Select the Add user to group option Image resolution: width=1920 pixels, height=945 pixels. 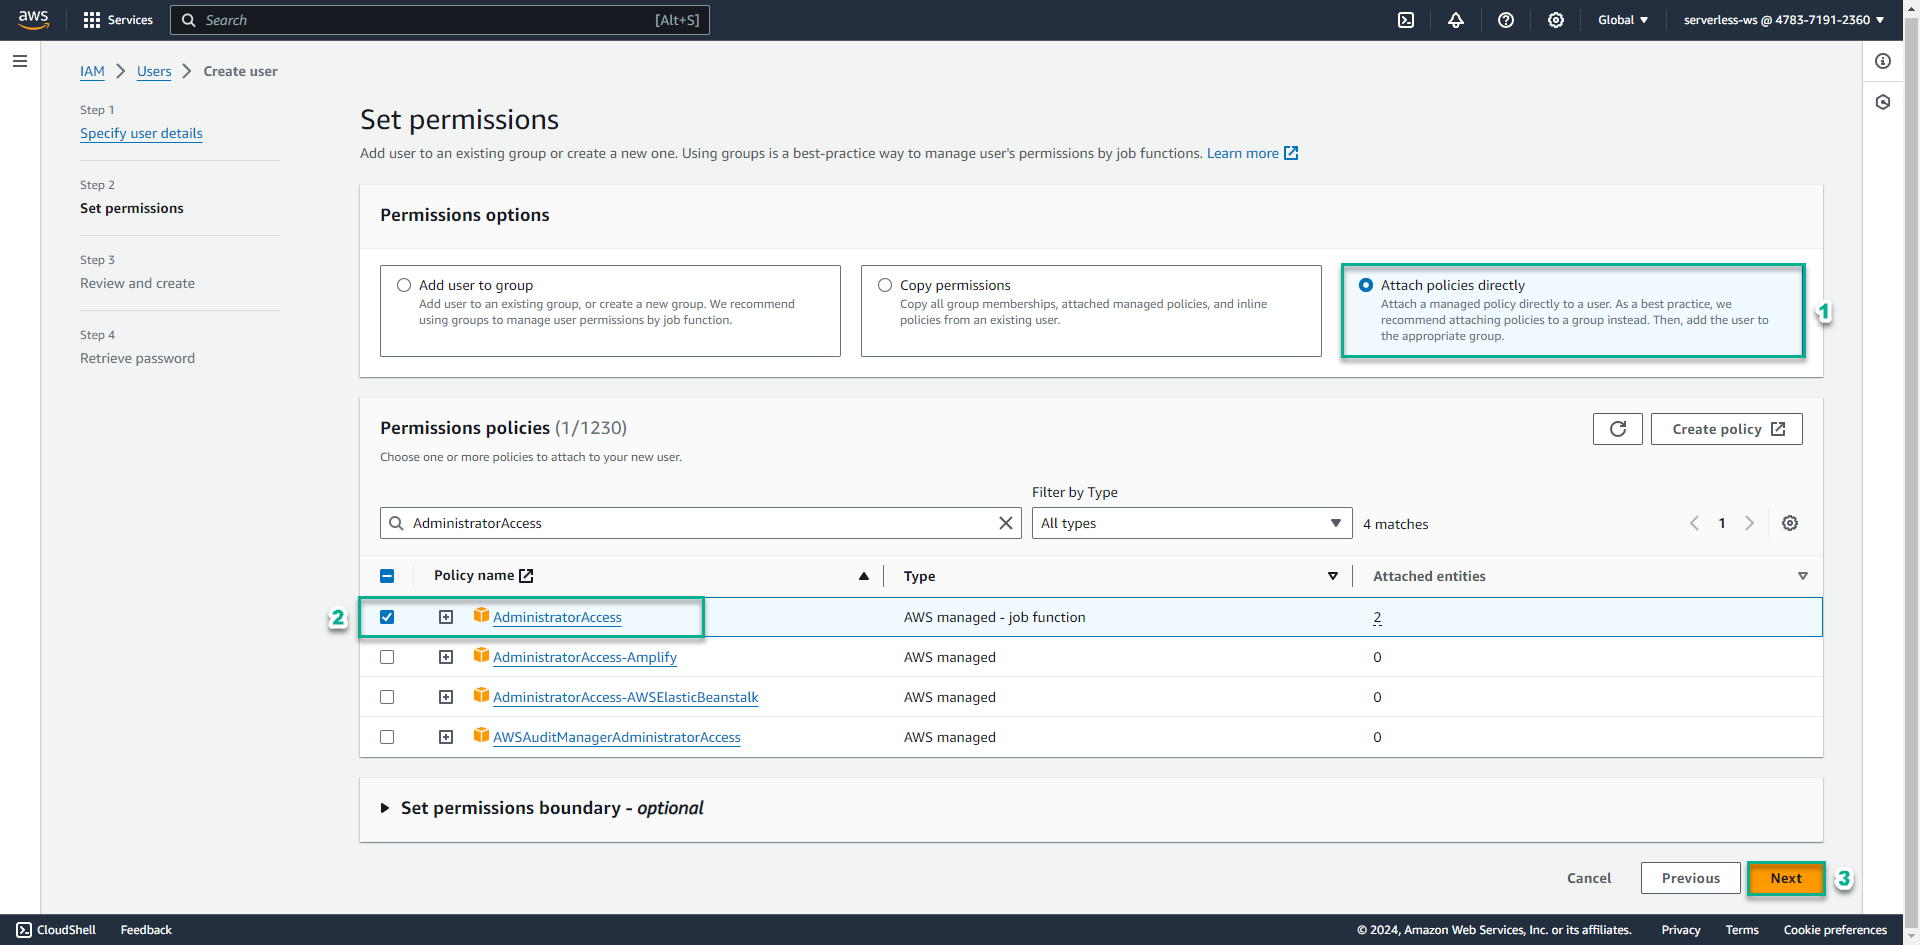[404, 285]
